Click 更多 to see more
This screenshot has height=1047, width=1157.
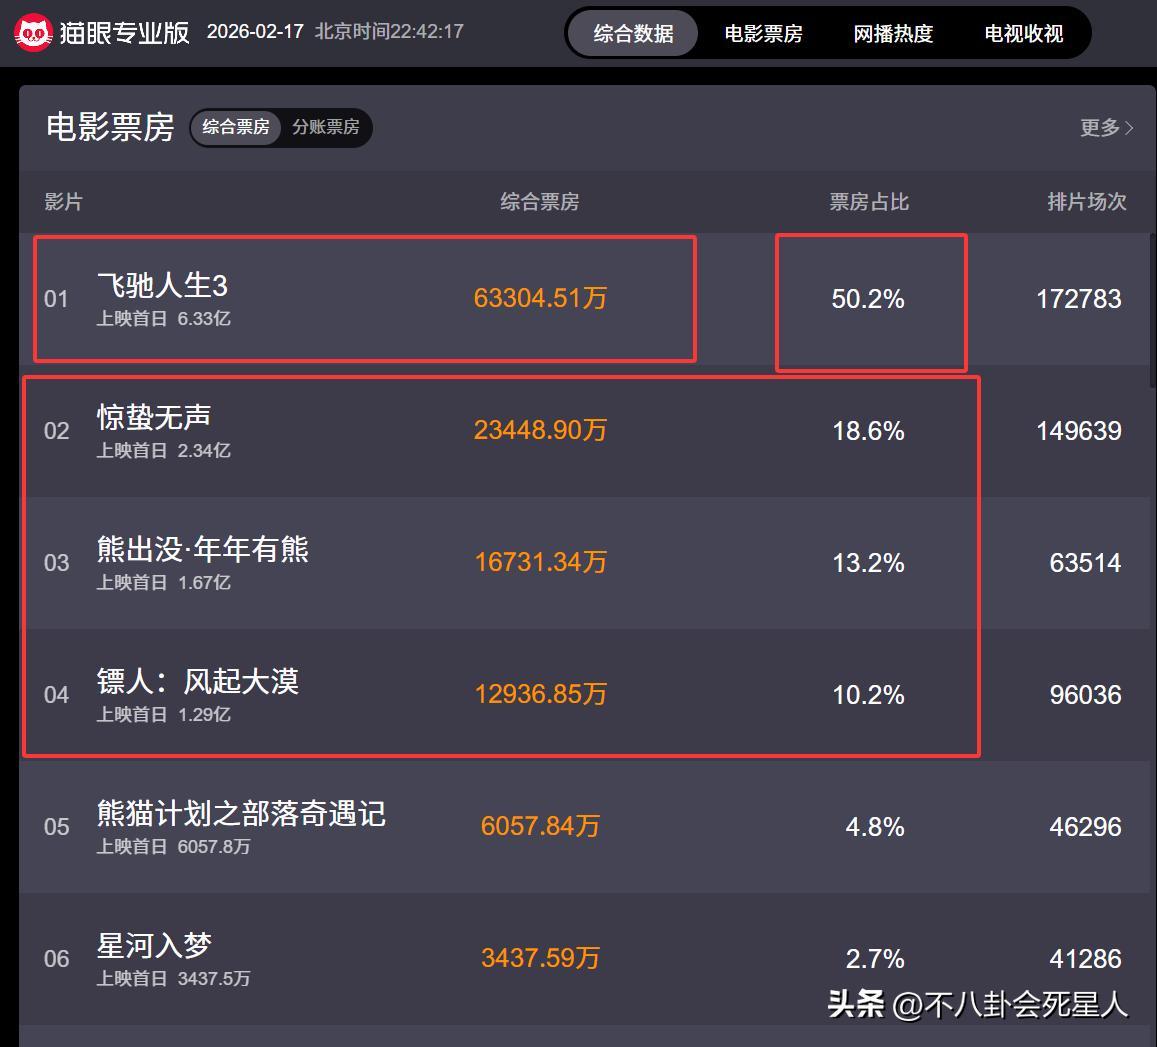[x=1100, y=128]
